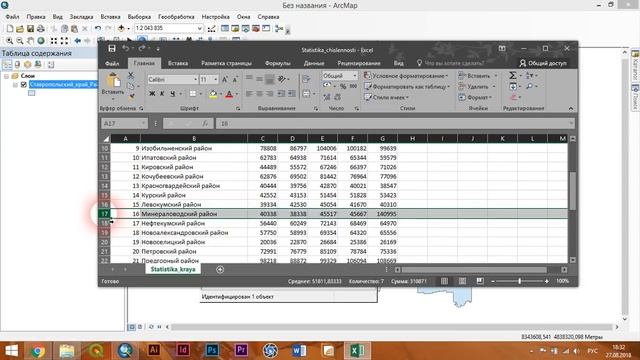Open fill color yellow bucket in Excel
640x360 pixels.
[213, 94]
